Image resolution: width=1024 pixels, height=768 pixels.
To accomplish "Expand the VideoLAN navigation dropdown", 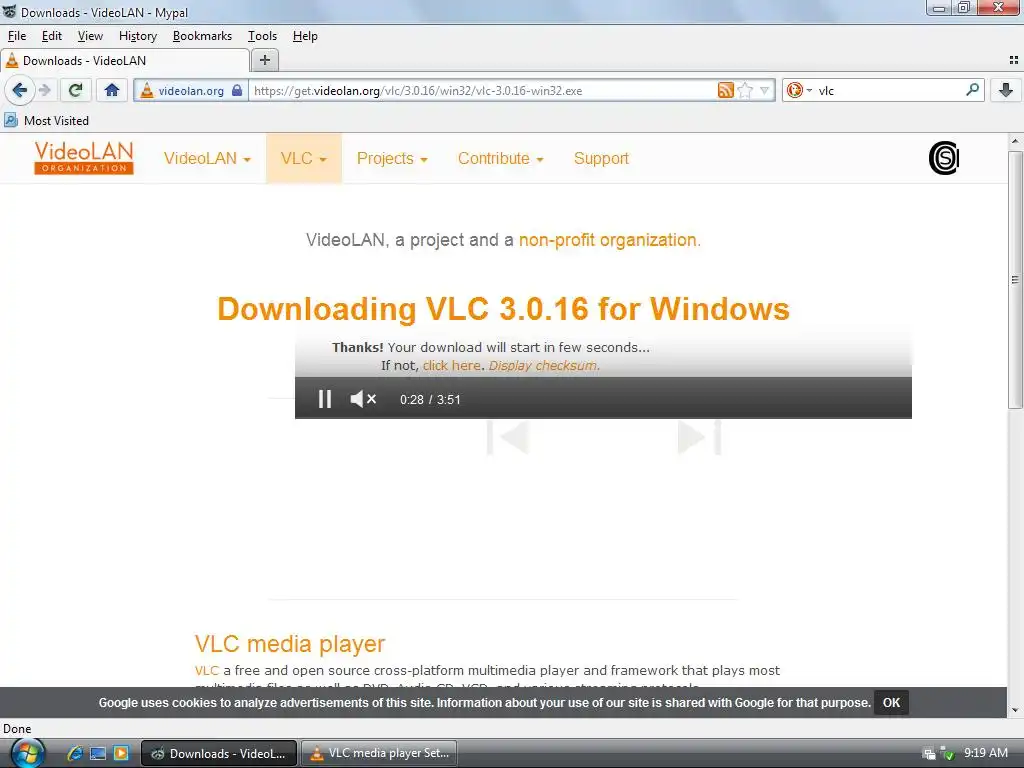I will (x=207, y=159).
